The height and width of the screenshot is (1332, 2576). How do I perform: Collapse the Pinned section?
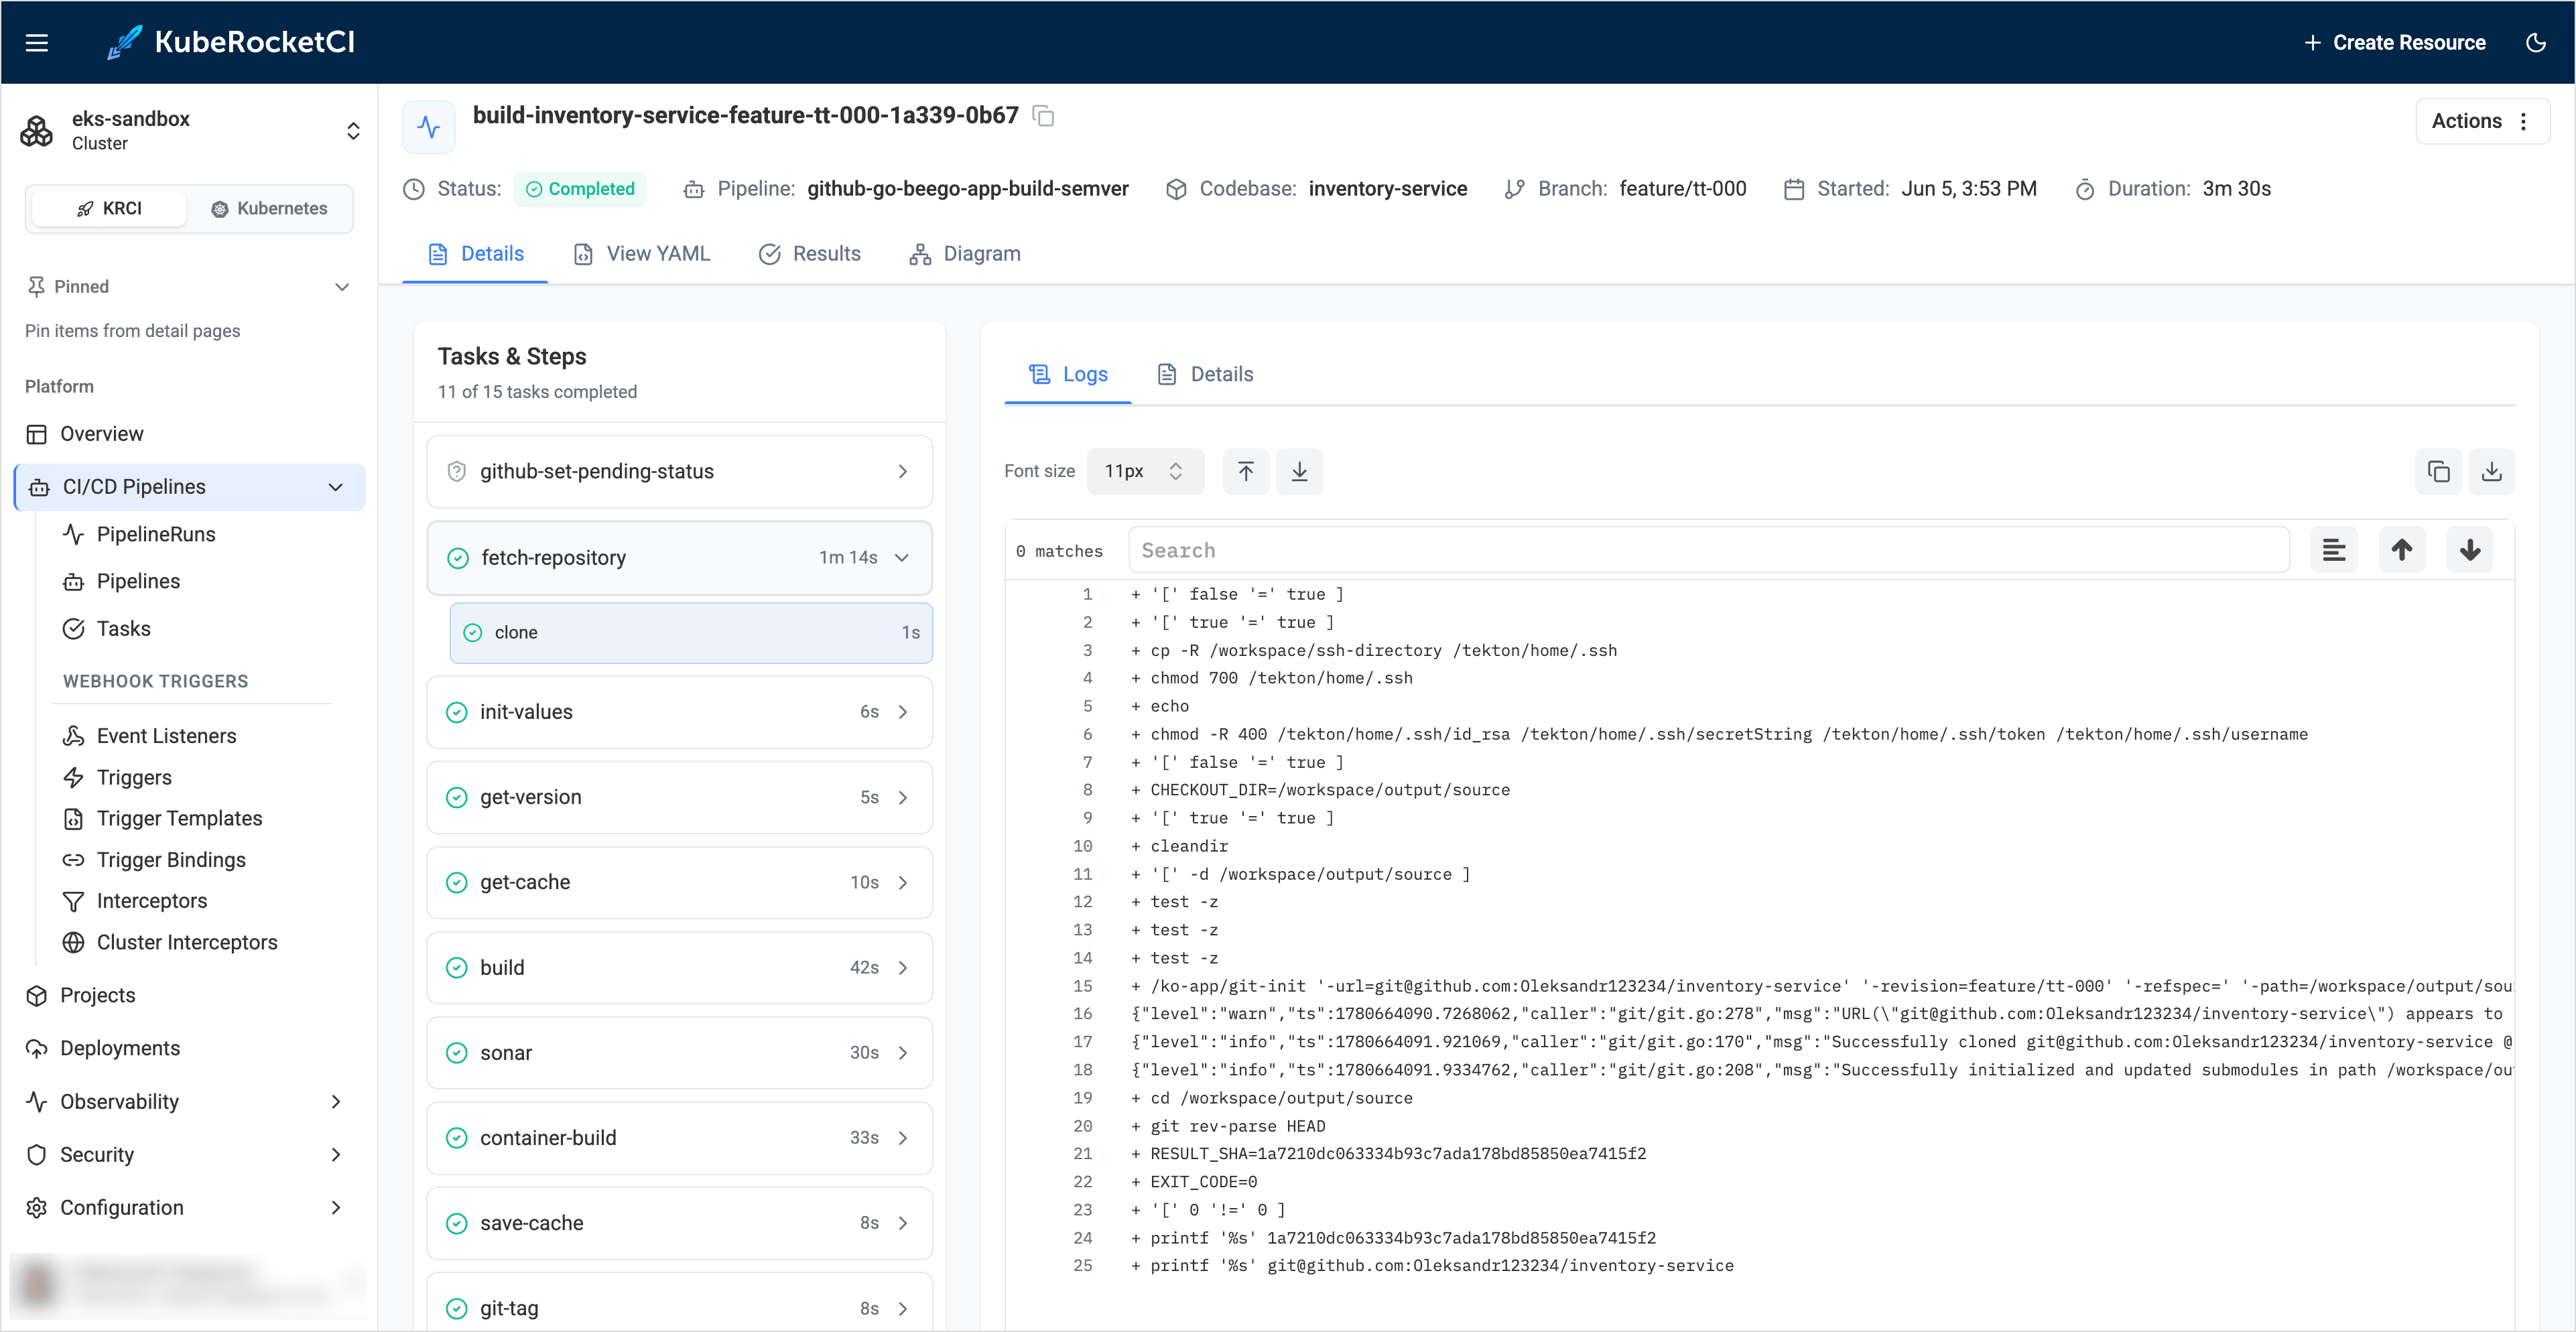pos(190,286)
